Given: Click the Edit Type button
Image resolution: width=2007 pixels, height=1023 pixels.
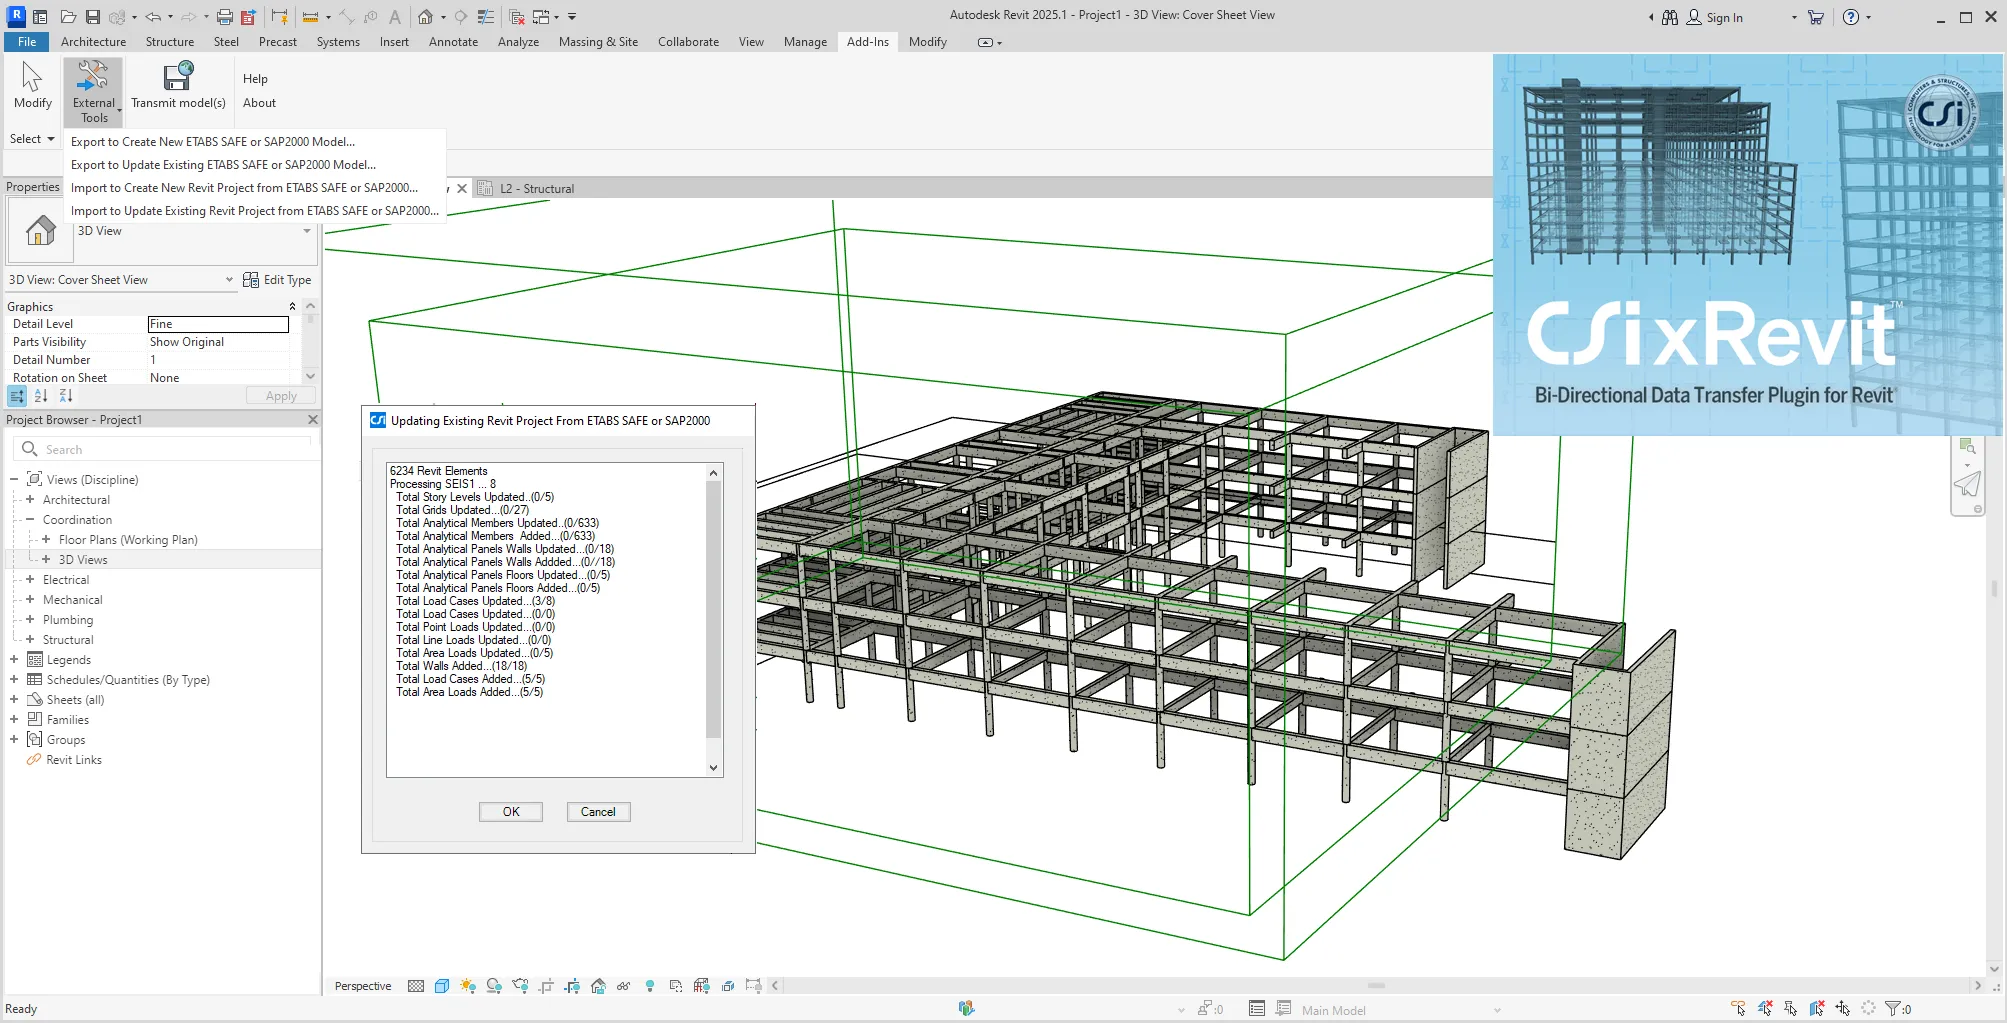Looking at the screenshot, I should point(277,280).
